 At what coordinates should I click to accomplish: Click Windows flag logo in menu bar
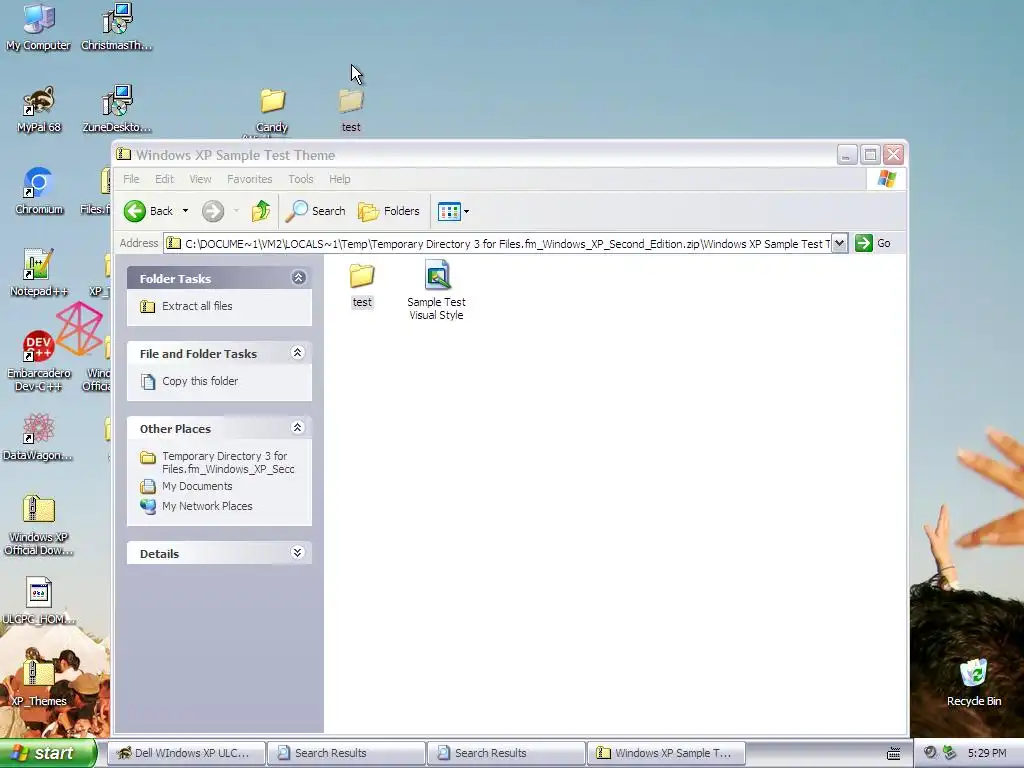[887, 178]
